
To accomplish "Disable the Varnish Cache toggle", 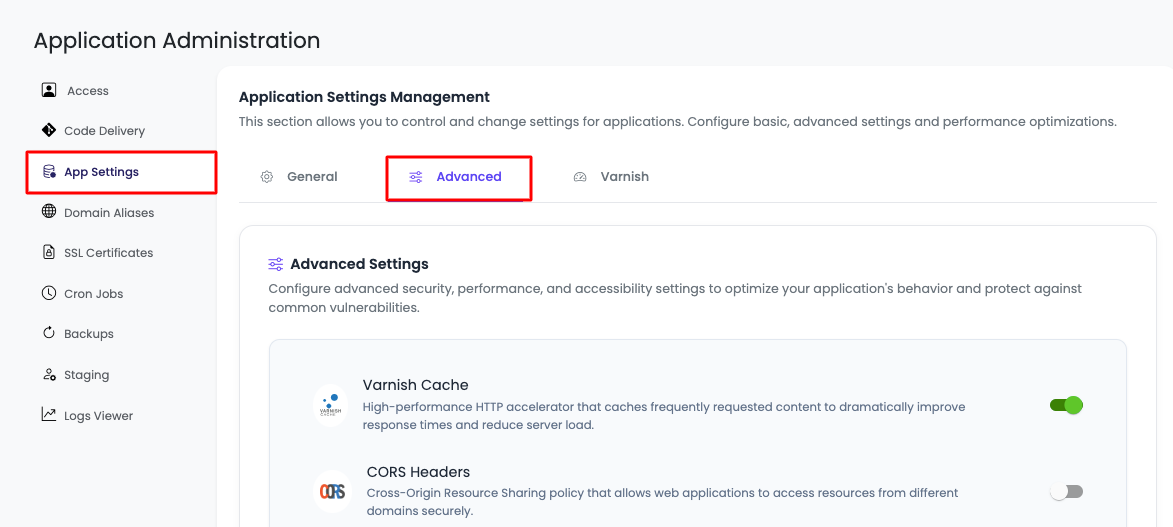I will click(x=1066, y=405).
